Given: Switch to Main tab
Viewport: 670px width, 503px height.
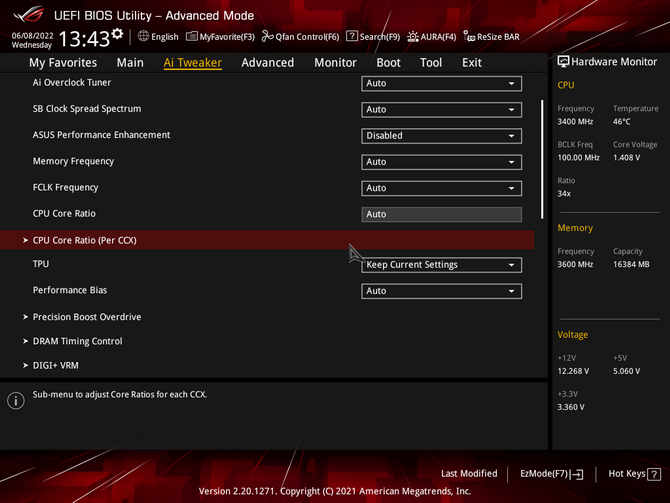Looking at the screenshot, I should point(130,63).
